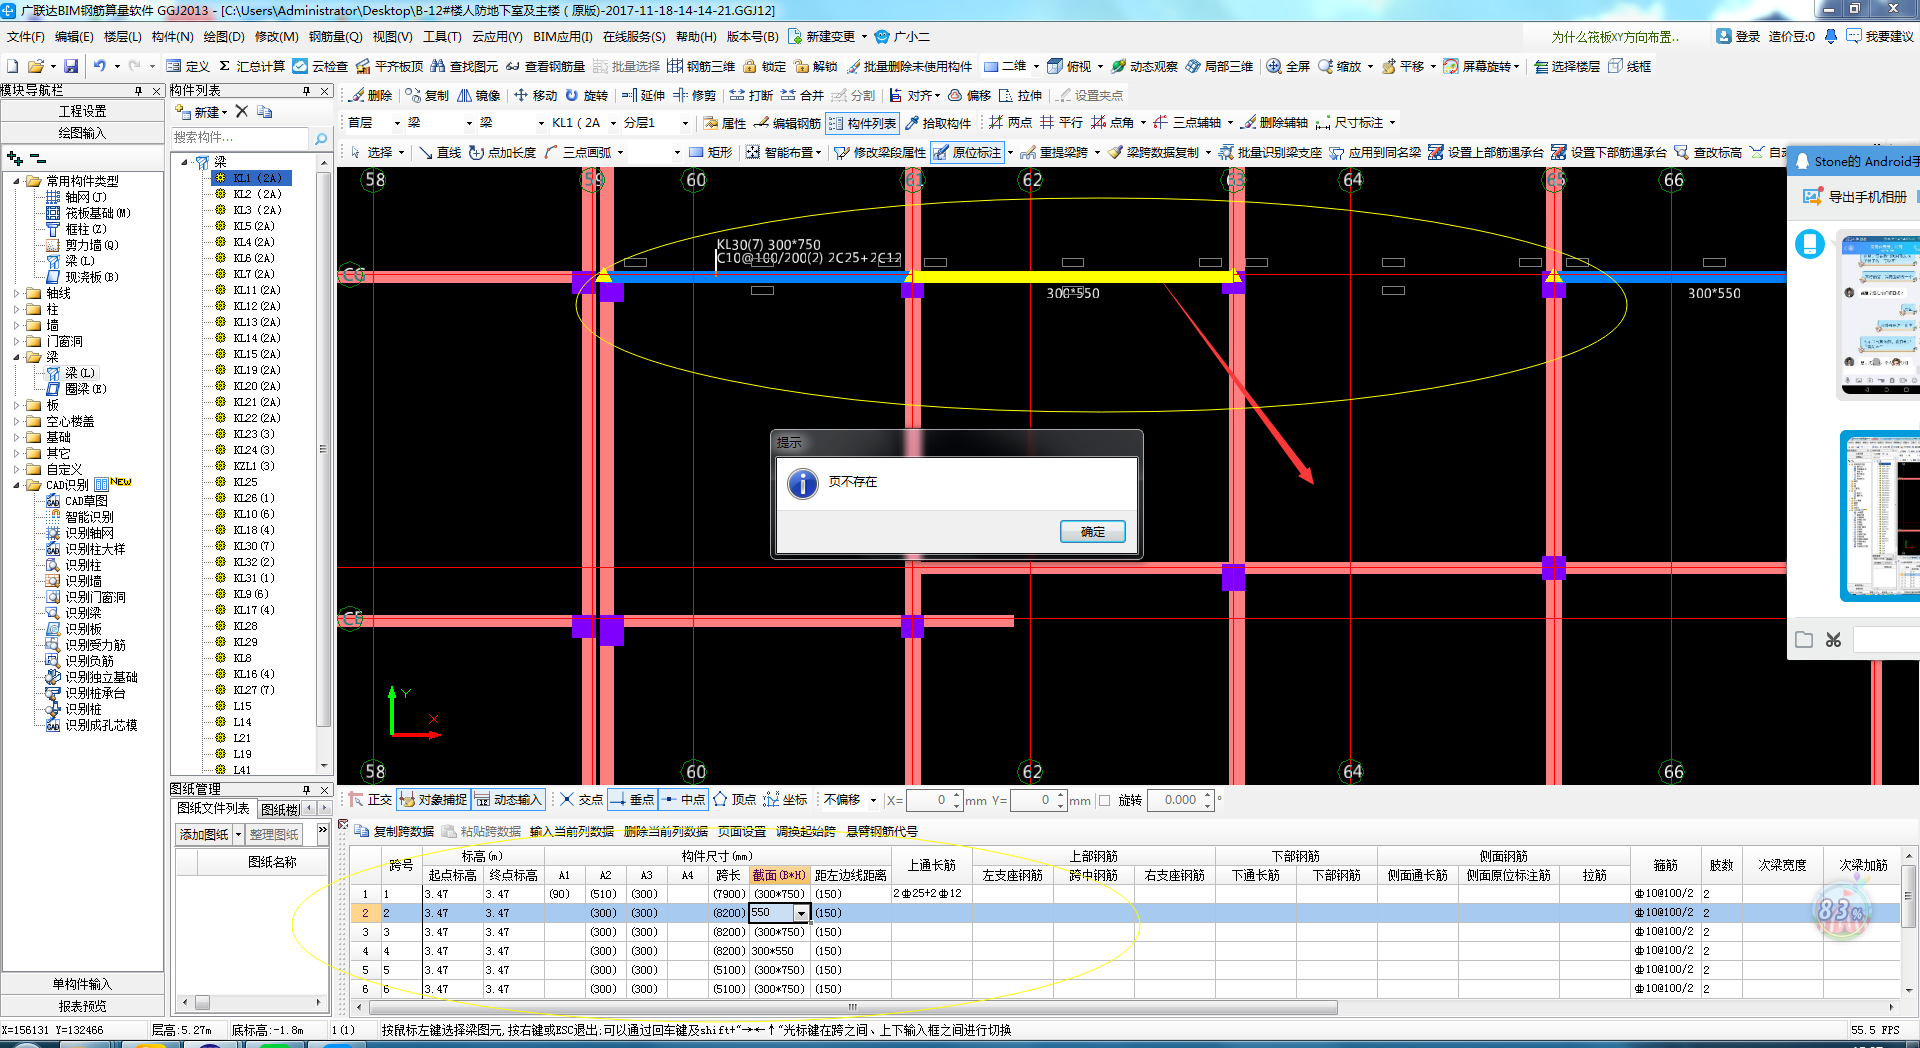The image size is (1920, 1048).
Task: Click the 添加图纸 button
Action: (204, 834)
